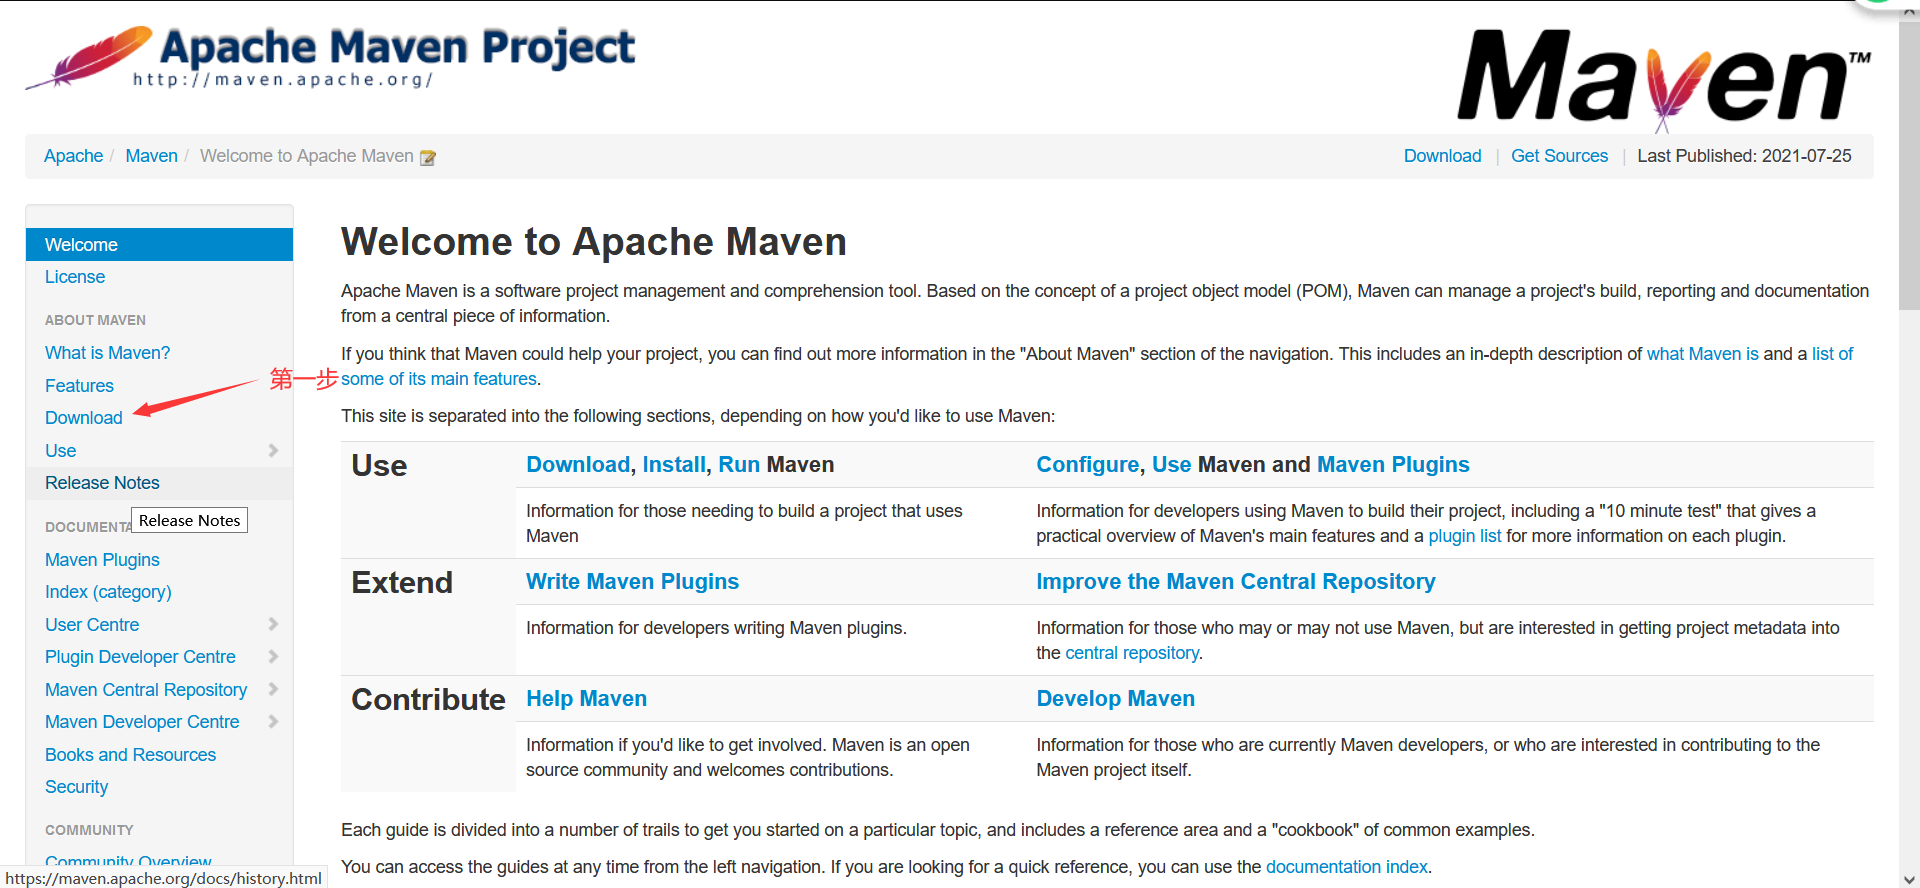Follow the 'list of' link at line end
Viewport: 1920px width, 888px height.
1832,354
